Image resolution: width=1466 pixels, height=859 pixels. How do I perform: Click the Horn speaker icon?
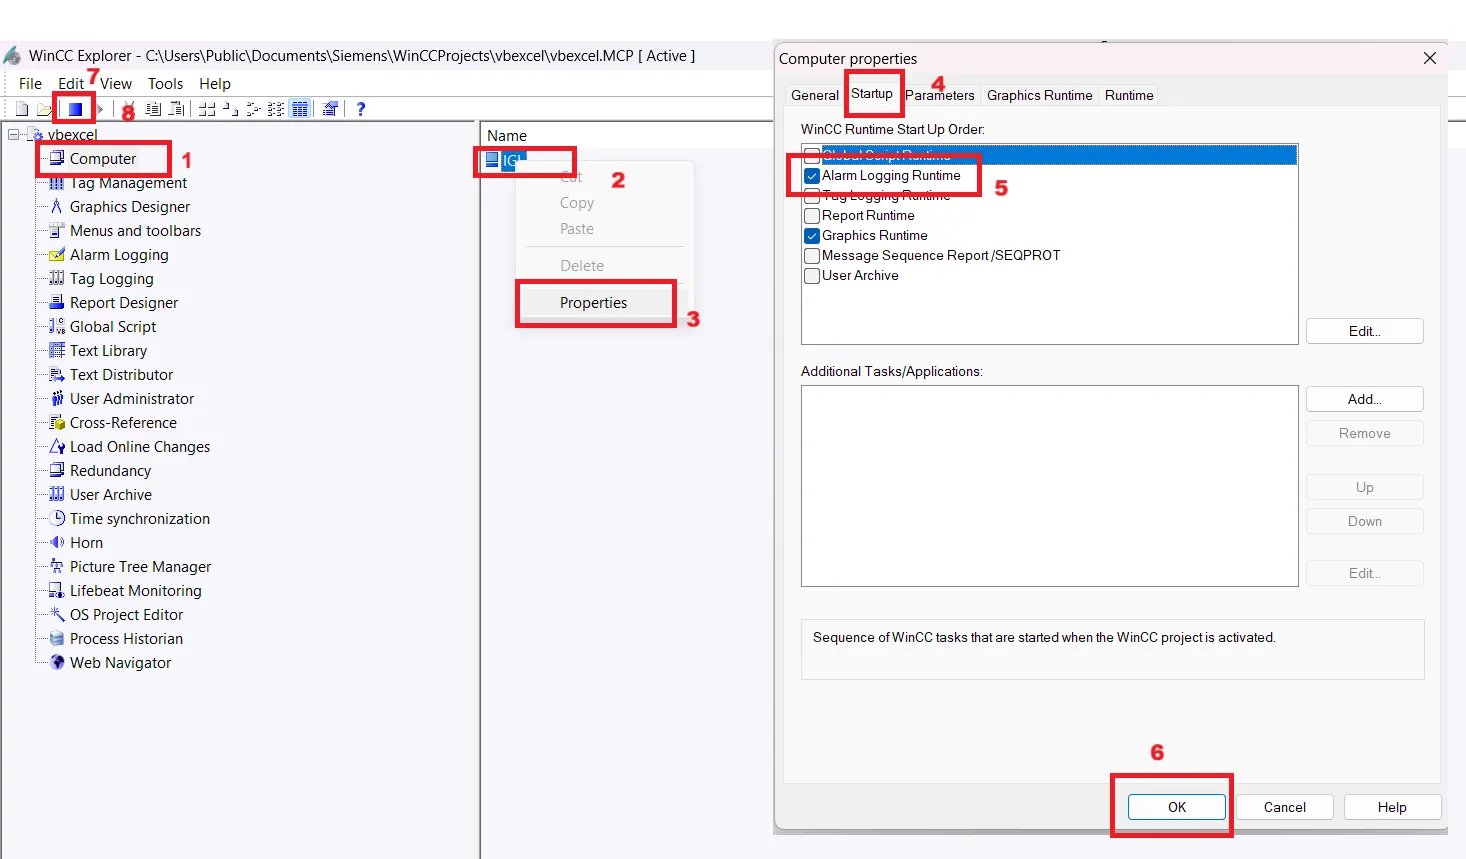pyautogui.click(x=57, y=542)
